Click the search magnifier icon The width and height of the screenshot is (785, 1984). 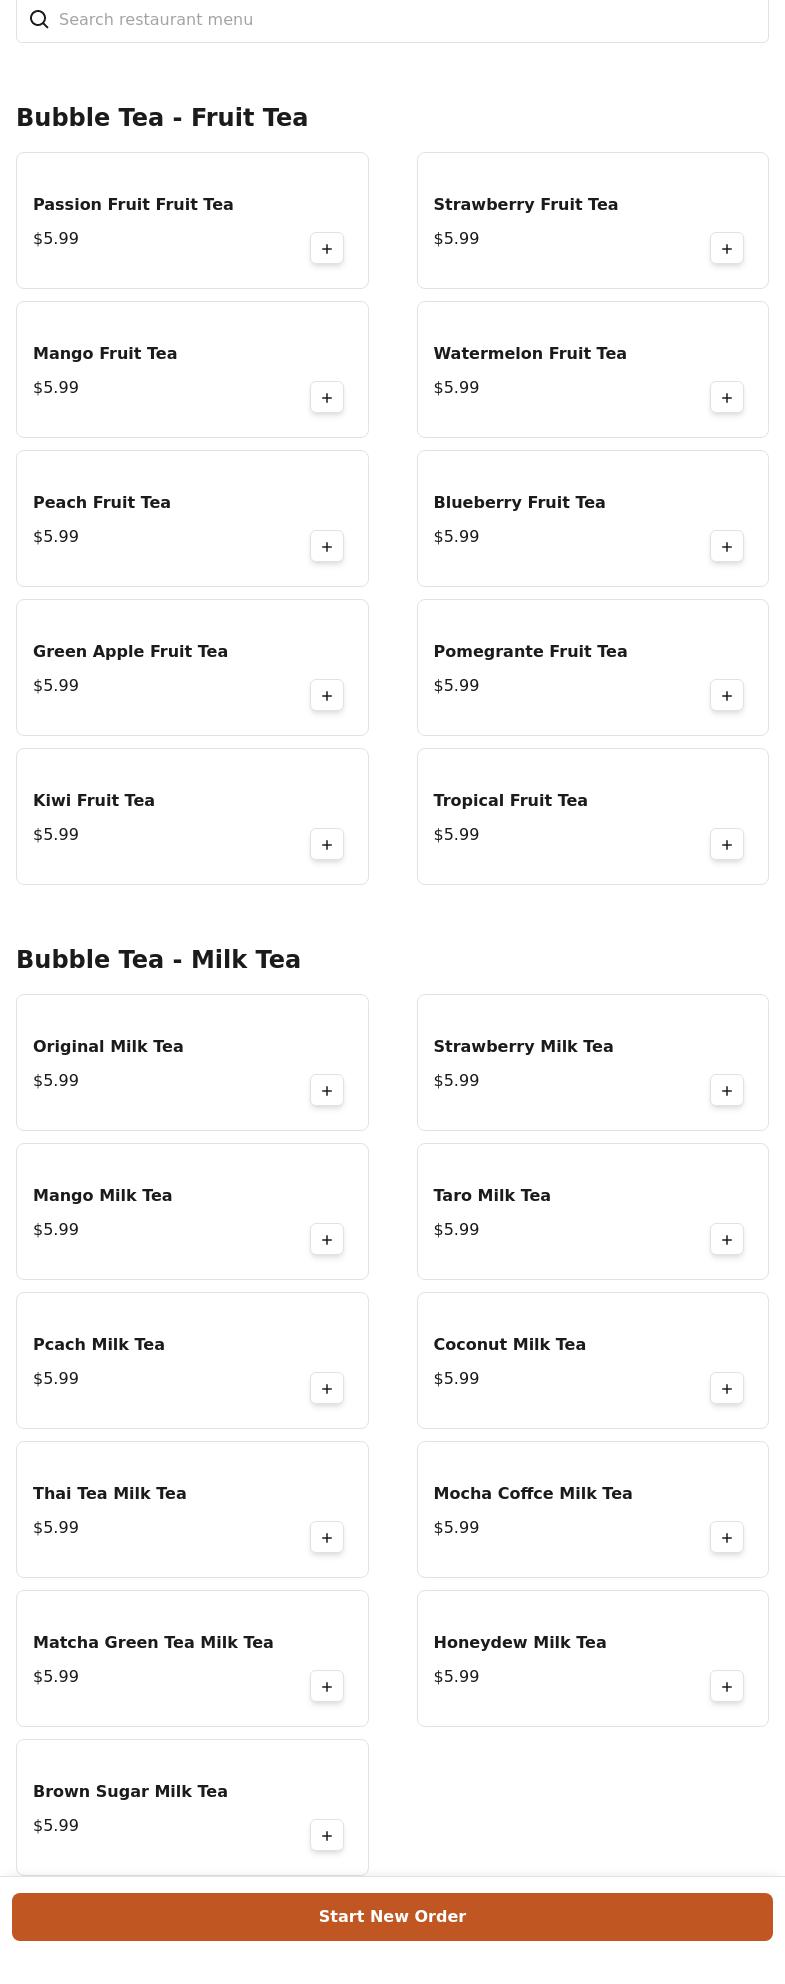pyautogui.click(x=39, y=20)
